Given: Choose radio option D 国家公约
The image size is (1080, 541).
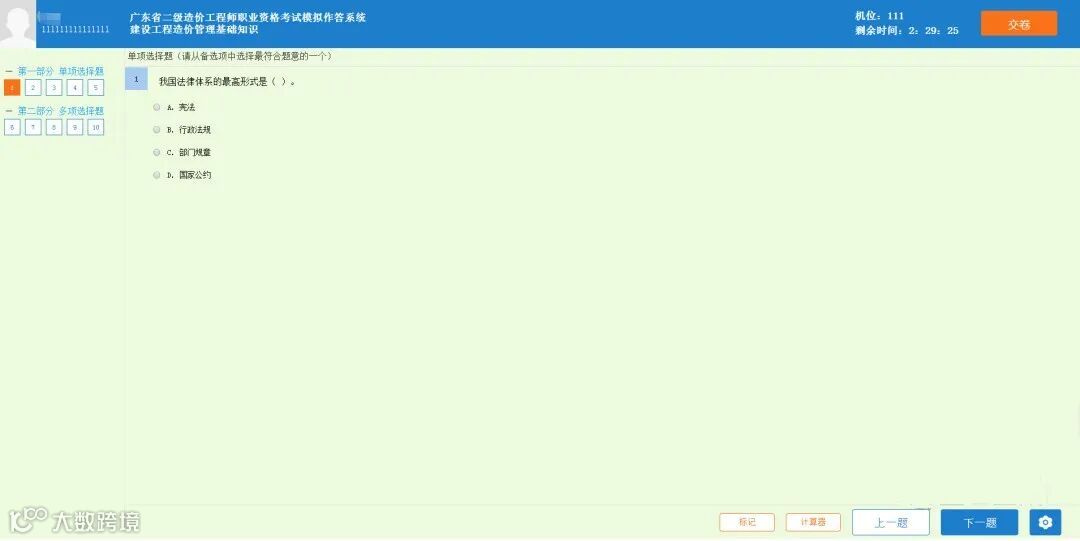Looking at the screenshot, I should click(x=156, y=175).
